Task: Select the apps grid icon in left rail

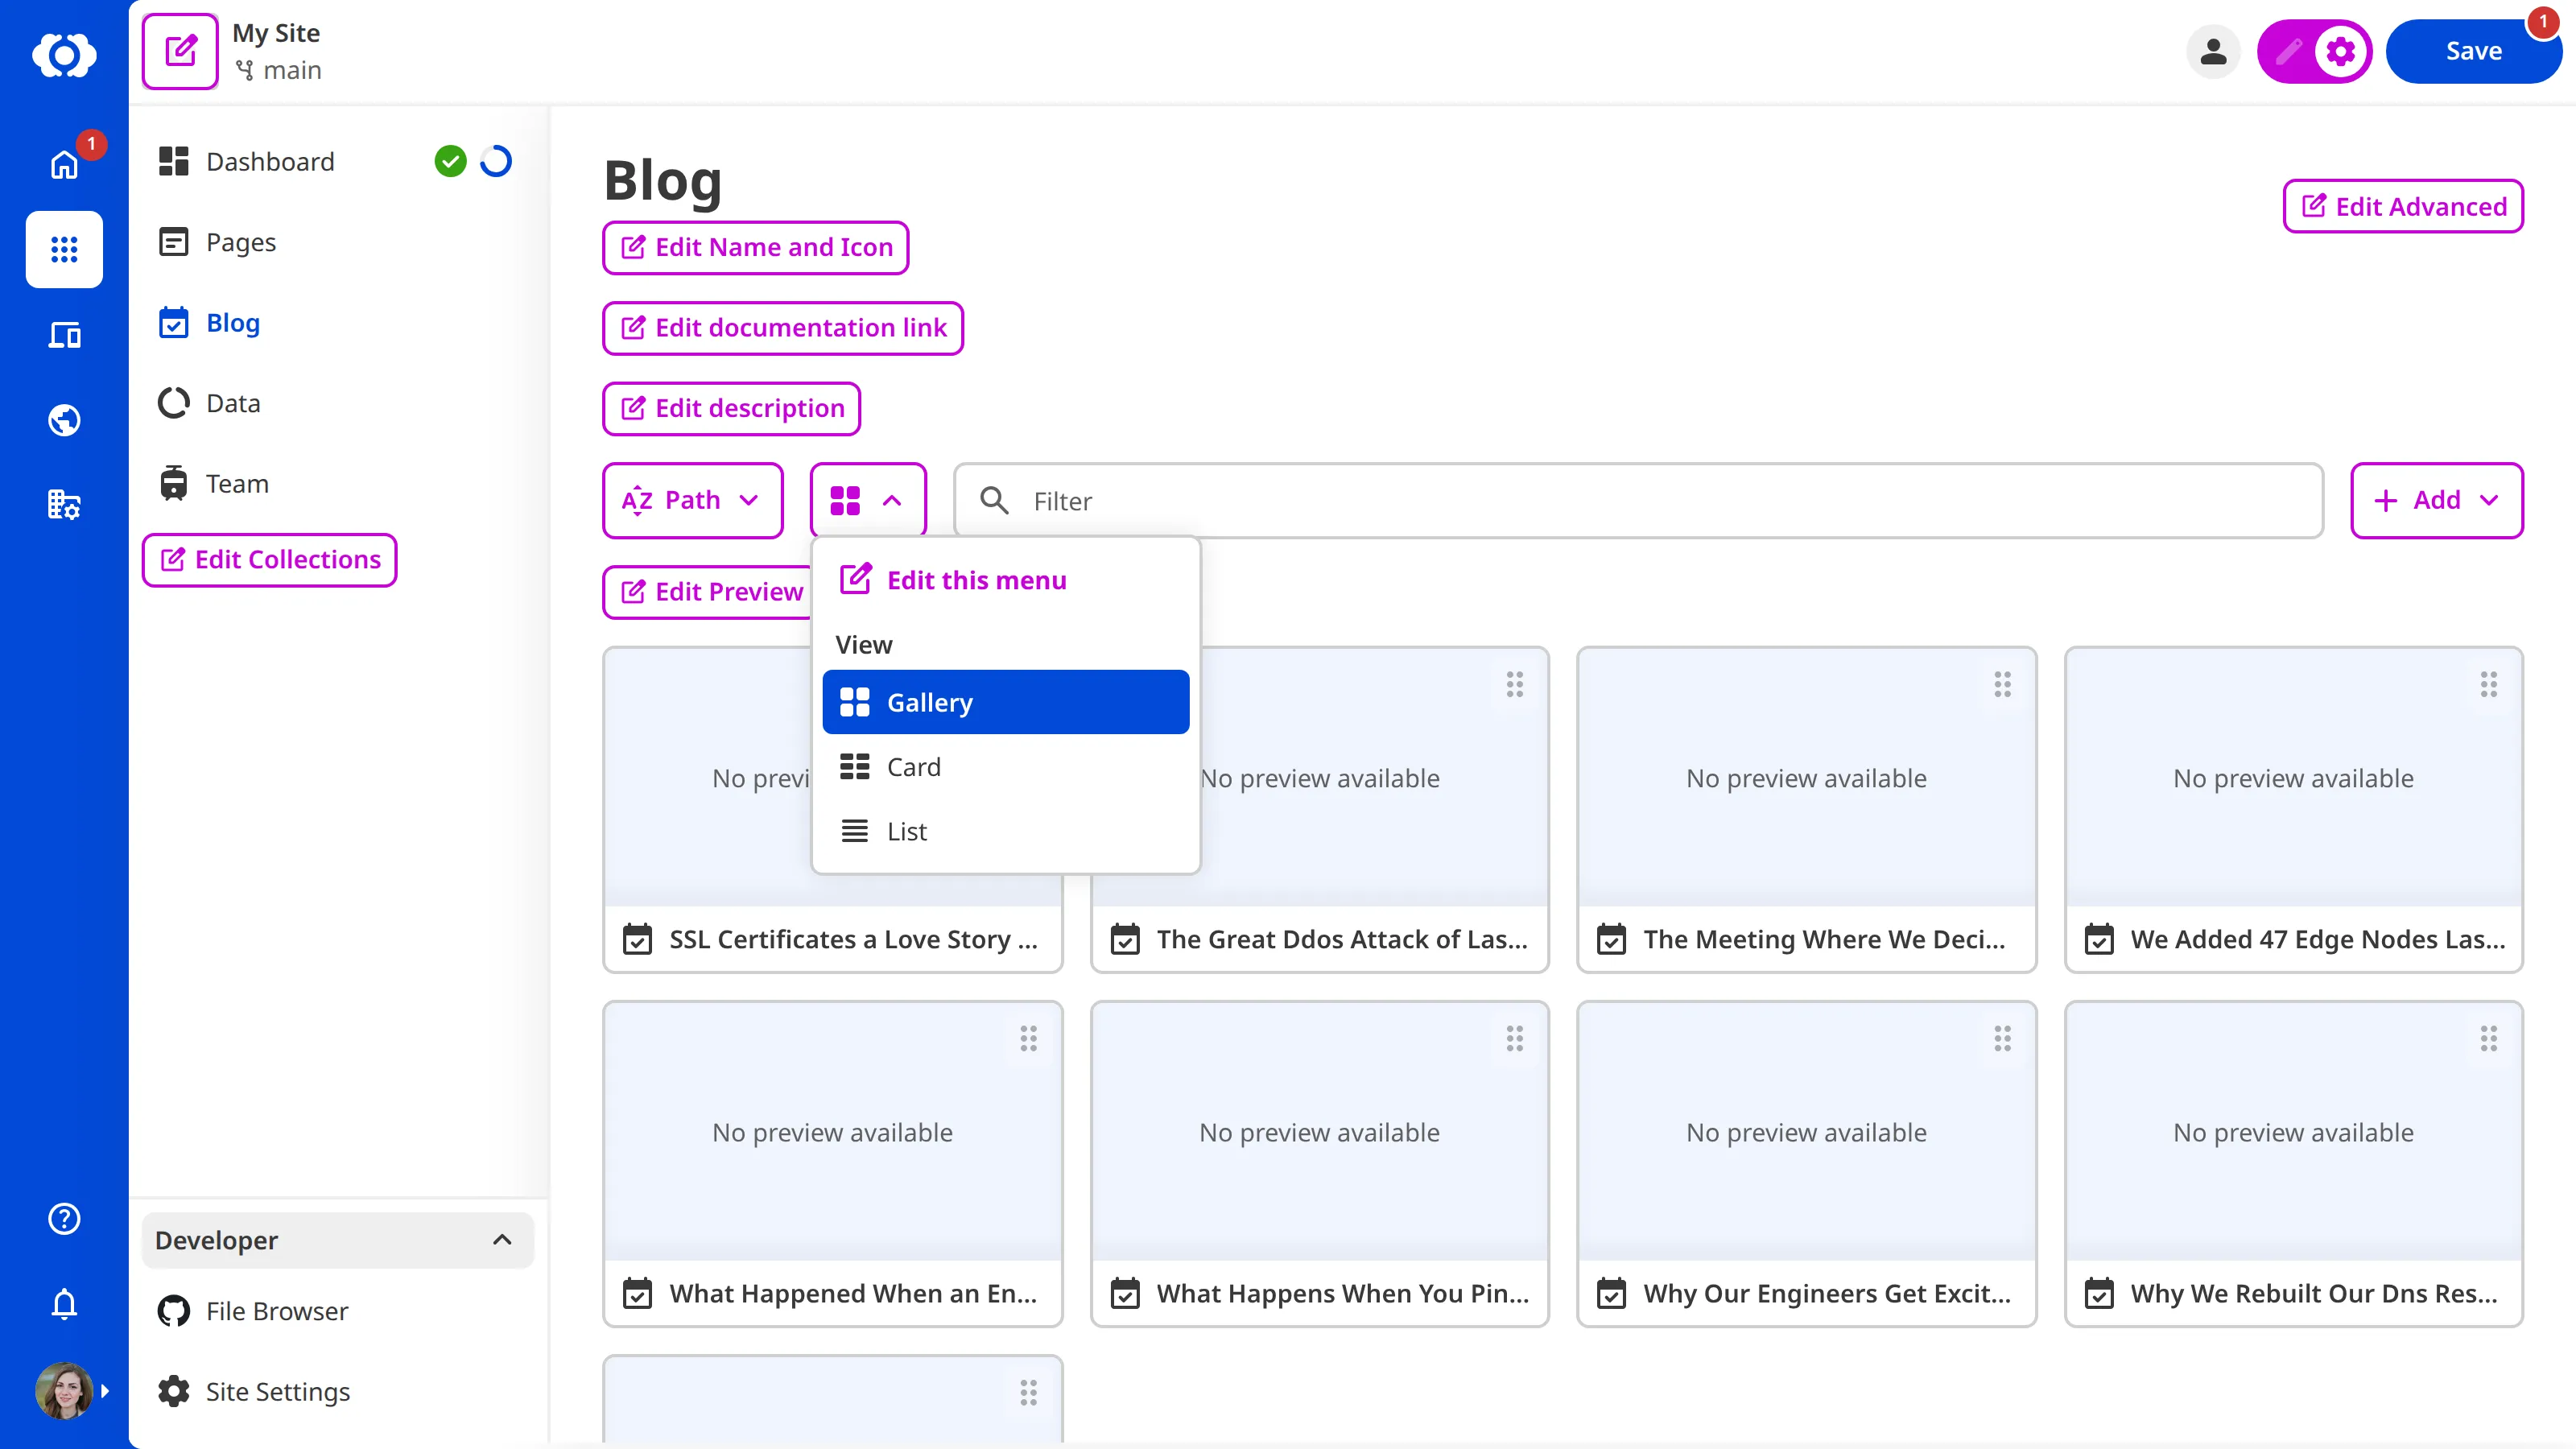Action: (64, 249)
